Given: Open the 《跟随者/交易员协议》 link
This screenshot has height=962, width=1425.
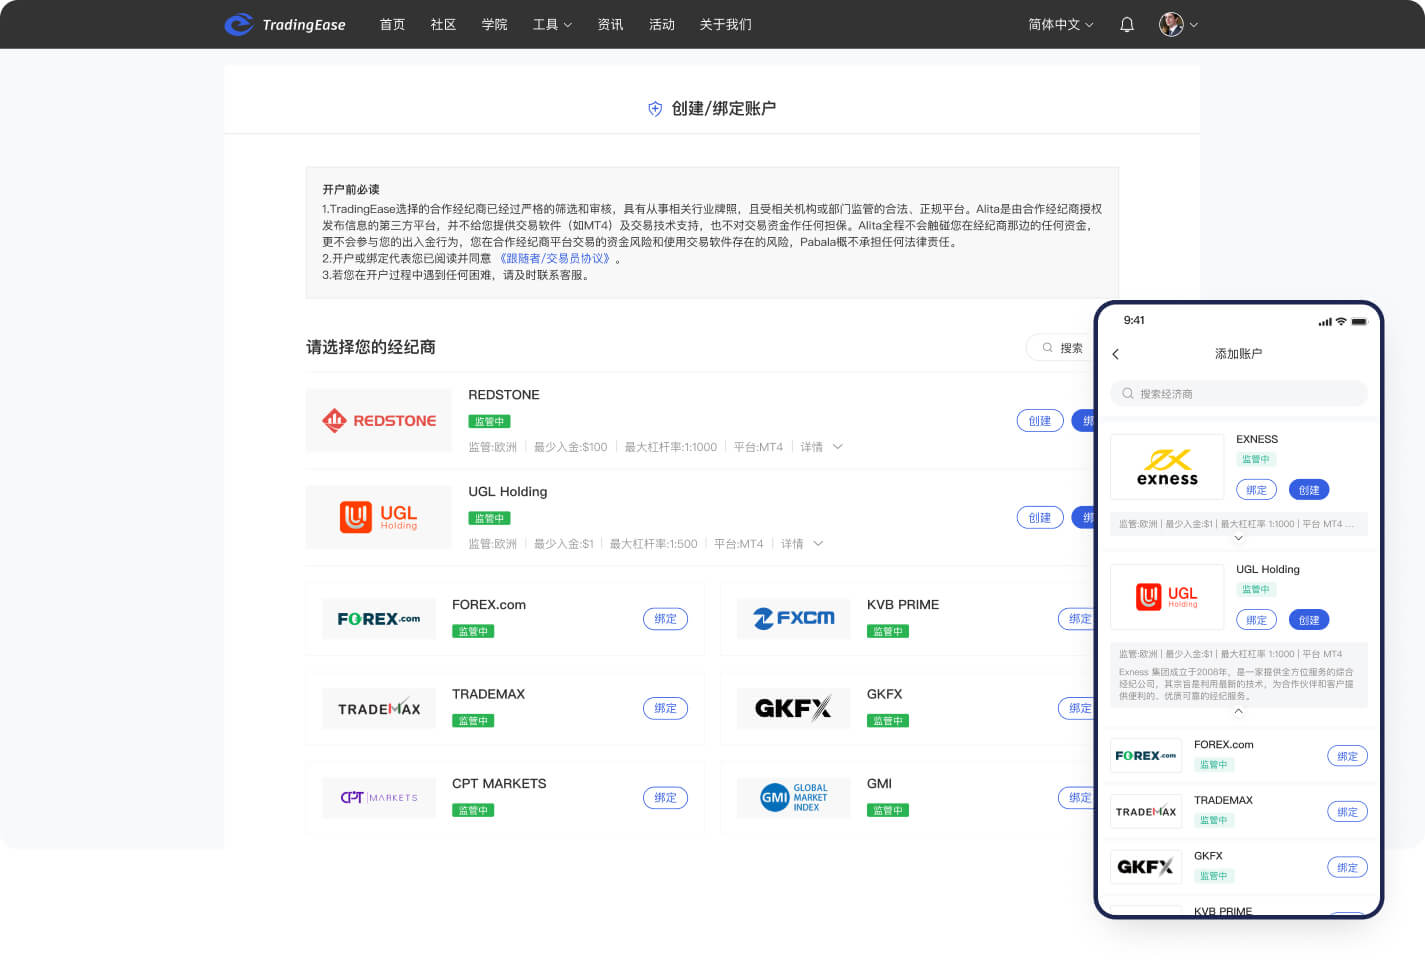Looking at the screenshot, I should point(554,258).
